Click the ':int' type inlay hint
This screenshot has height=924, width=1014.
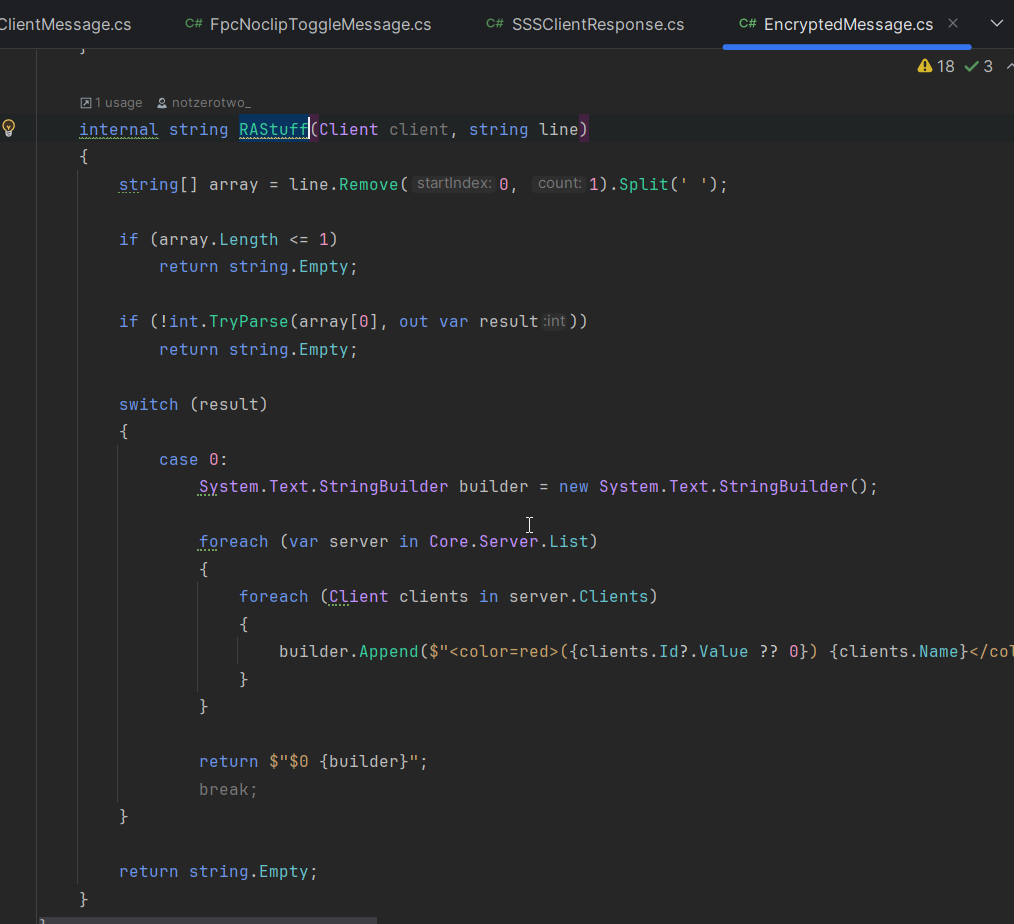coord(554,321)
